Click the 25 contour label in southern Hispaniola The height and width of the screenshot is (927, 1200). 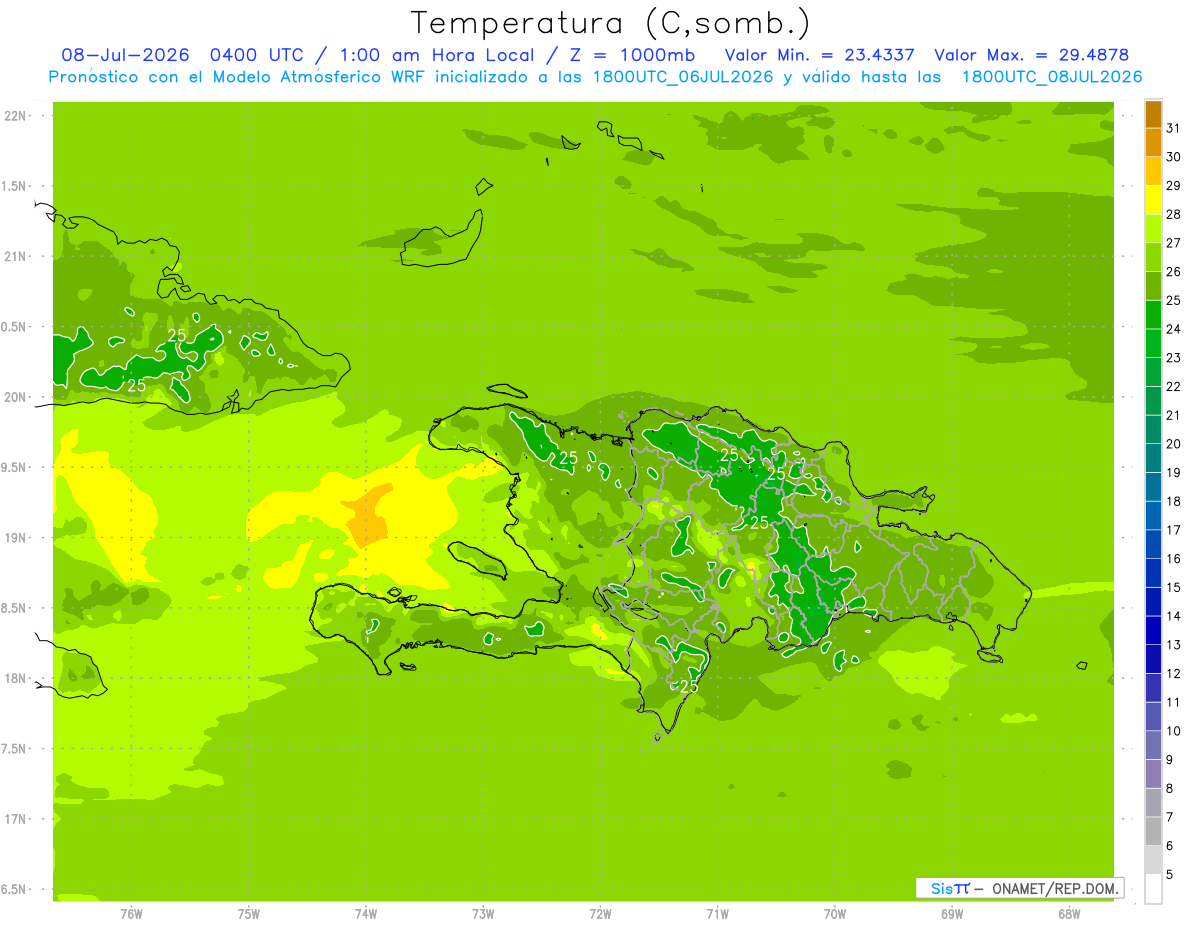click(689, 686)
